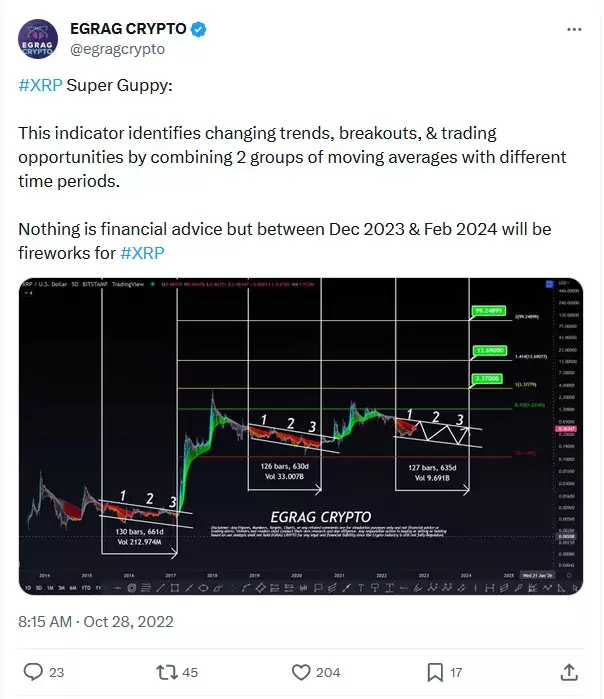Click the retweet icon

(x=167, y=672)
